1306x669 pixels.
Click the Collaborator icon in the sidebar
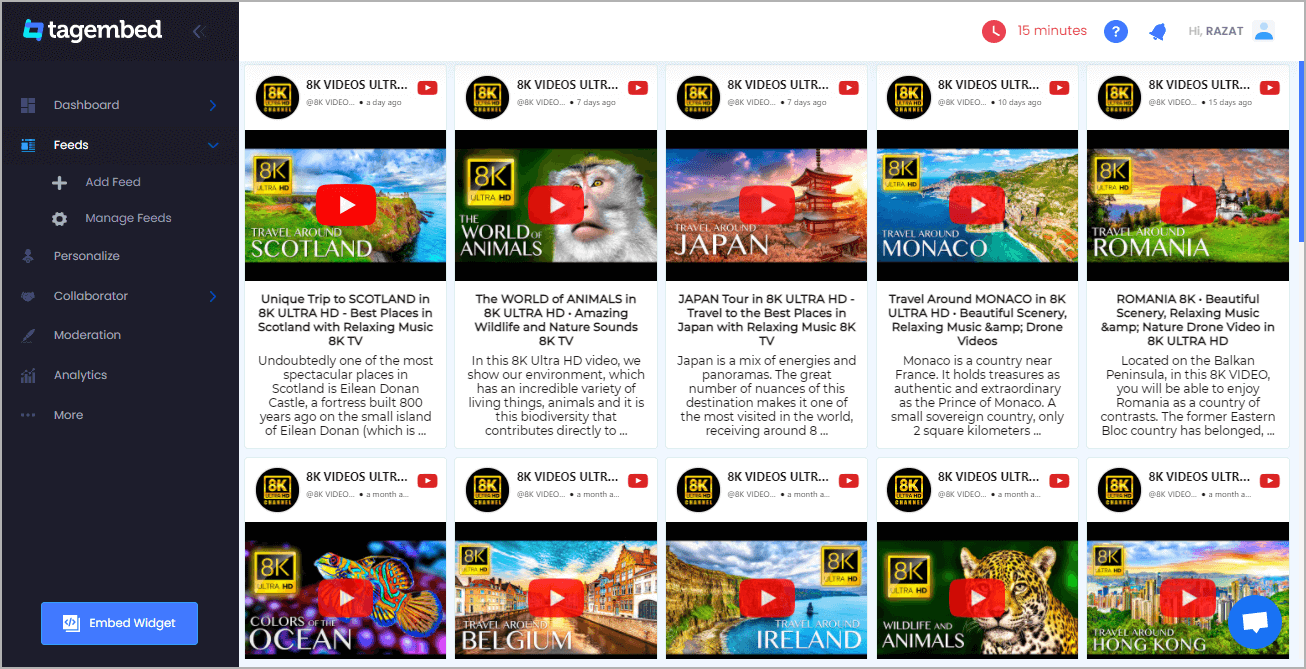tap(28, 296)
